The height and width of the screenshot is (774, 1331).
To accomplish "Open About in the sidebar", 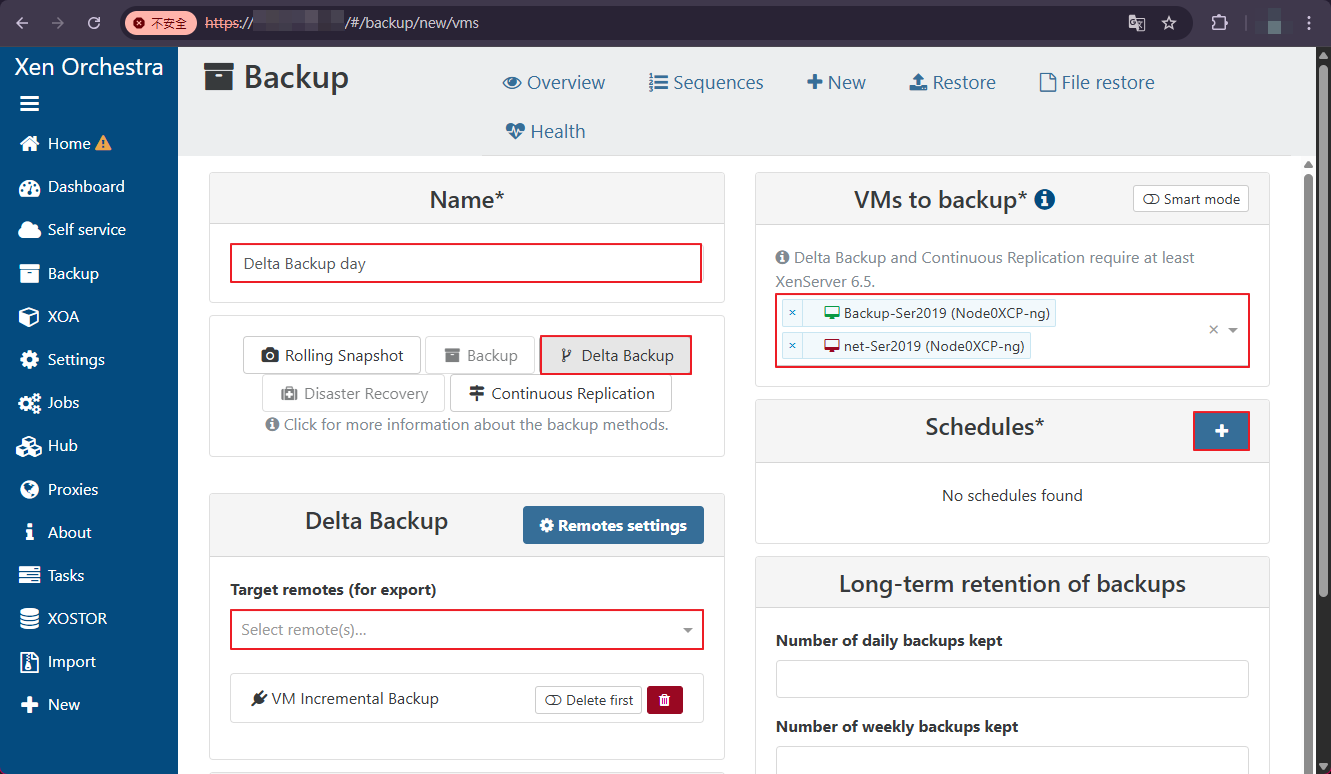I will (56, 532).
